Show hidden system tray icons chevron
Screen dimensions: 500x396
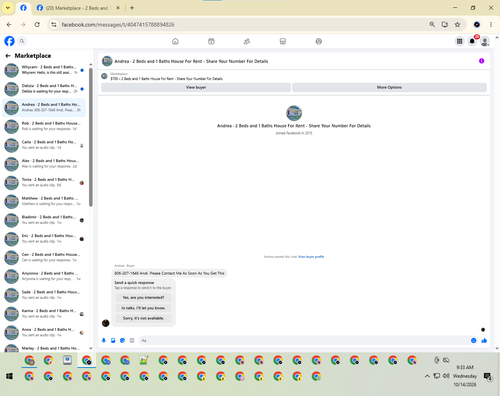coord(427,376)
